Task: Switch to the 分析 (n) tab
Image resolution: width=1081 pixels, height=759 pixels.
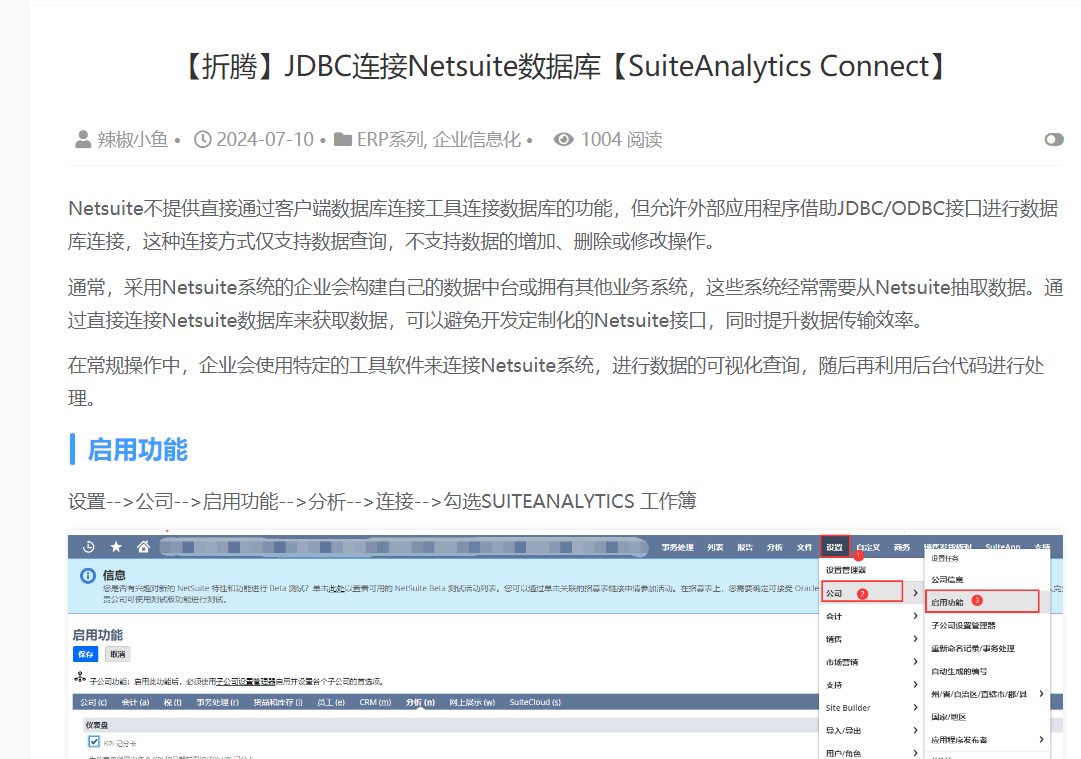Action: tap(421, 702)
